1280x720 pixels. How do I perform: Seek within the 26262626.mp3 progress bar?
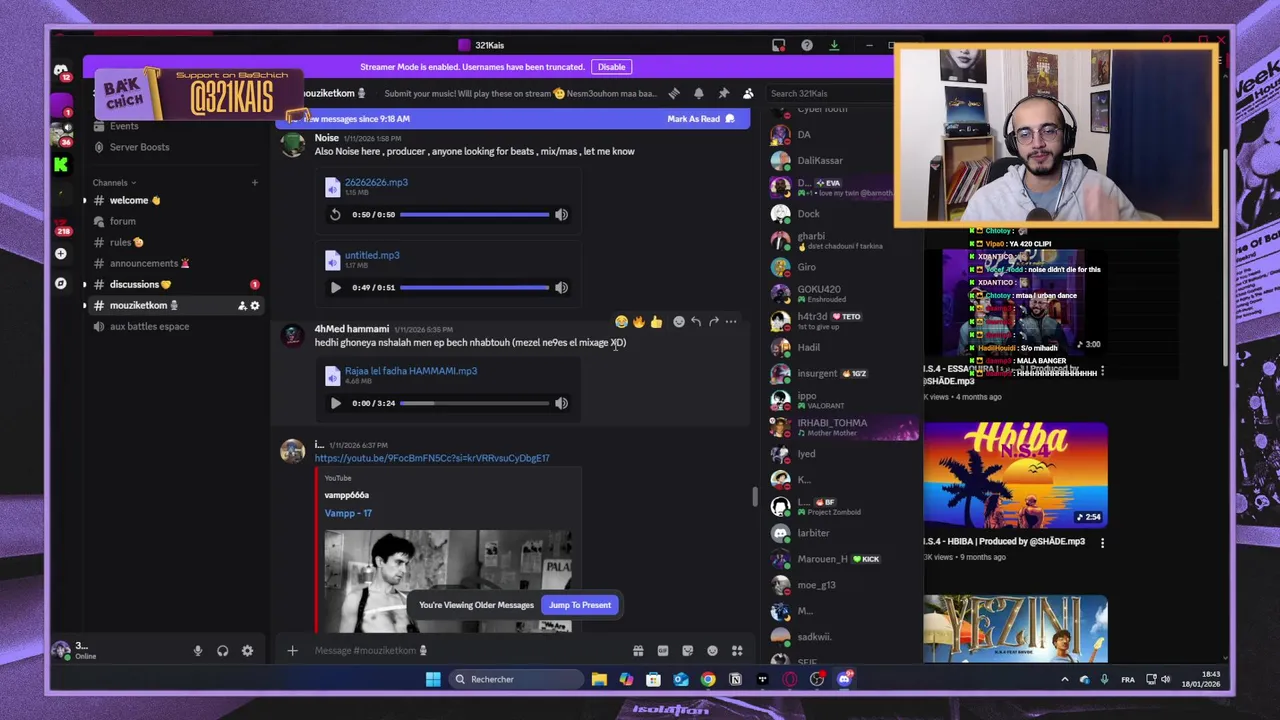[474, 214]
